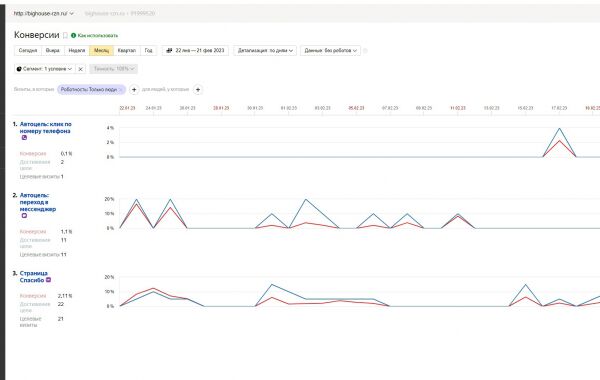Select the Вчера period tab
600x380 pixels.
(x=53, y=51)
